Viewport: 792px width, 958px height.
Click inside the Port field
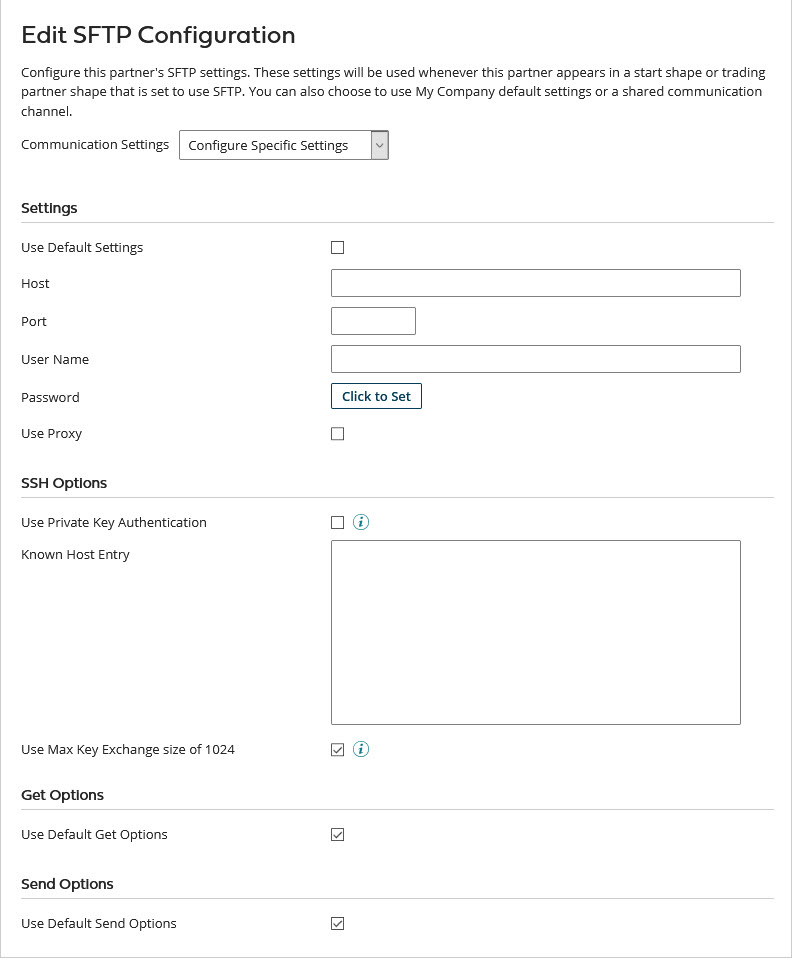tap(372, 320)
